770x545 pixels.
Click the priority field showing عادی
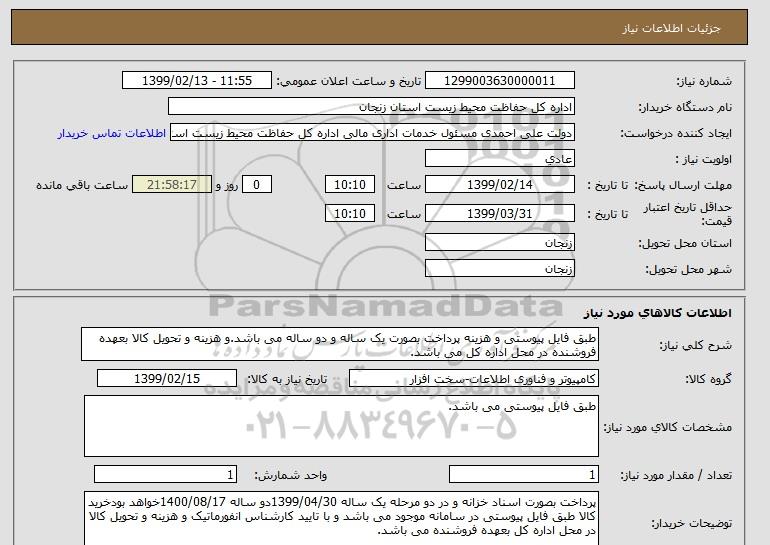499,159
